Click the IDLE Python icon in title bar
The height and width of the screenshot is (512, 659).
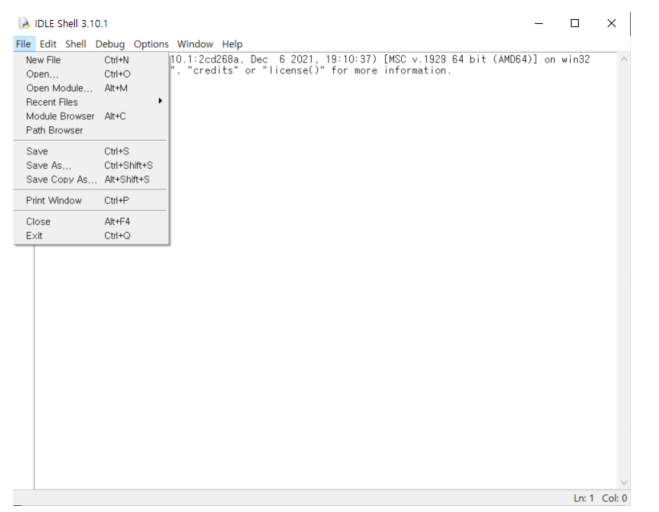click(24, 24)
